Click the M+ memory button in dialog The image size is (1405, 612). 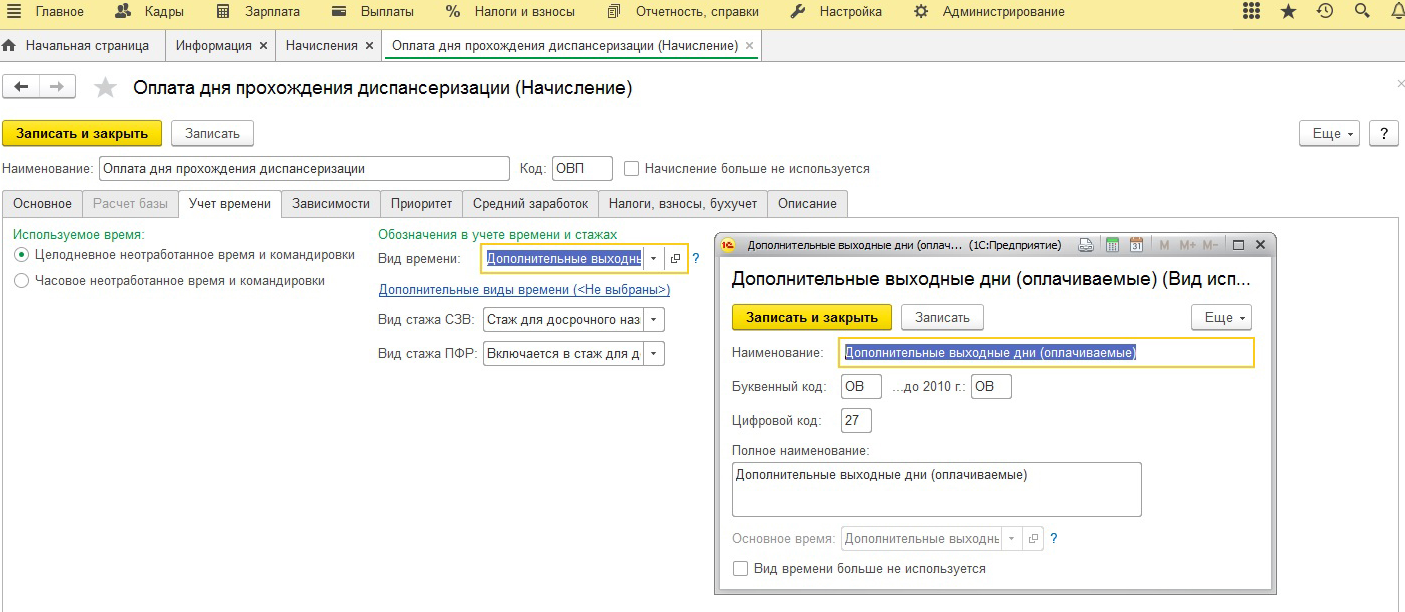click(x=1187, y=244)
